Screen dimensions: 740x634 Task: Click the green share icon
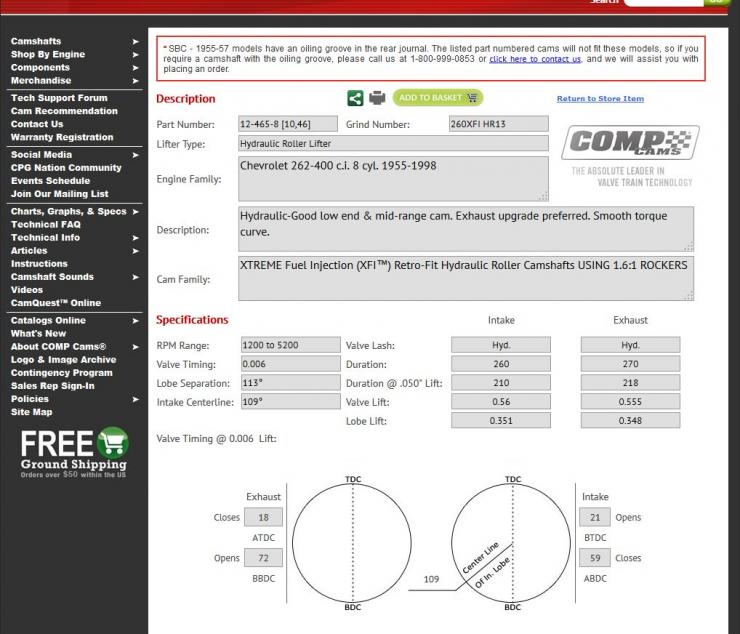point(355,98)
